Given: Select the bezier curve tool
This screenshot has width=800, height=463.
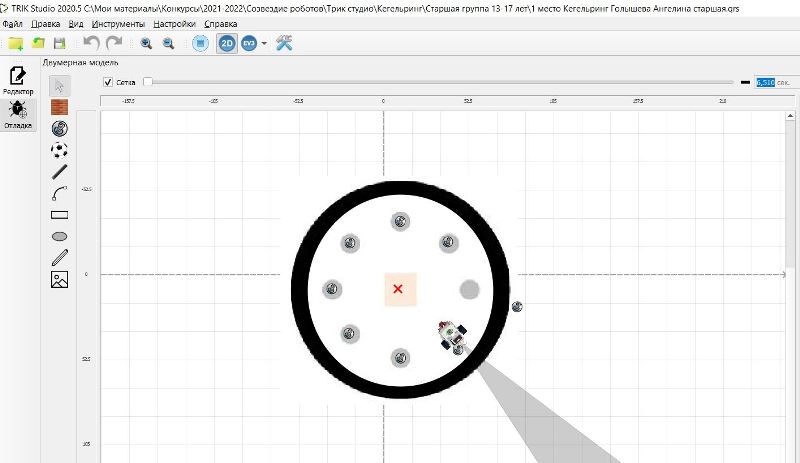Looking at the screenshot, I should (x=59, y=192).
